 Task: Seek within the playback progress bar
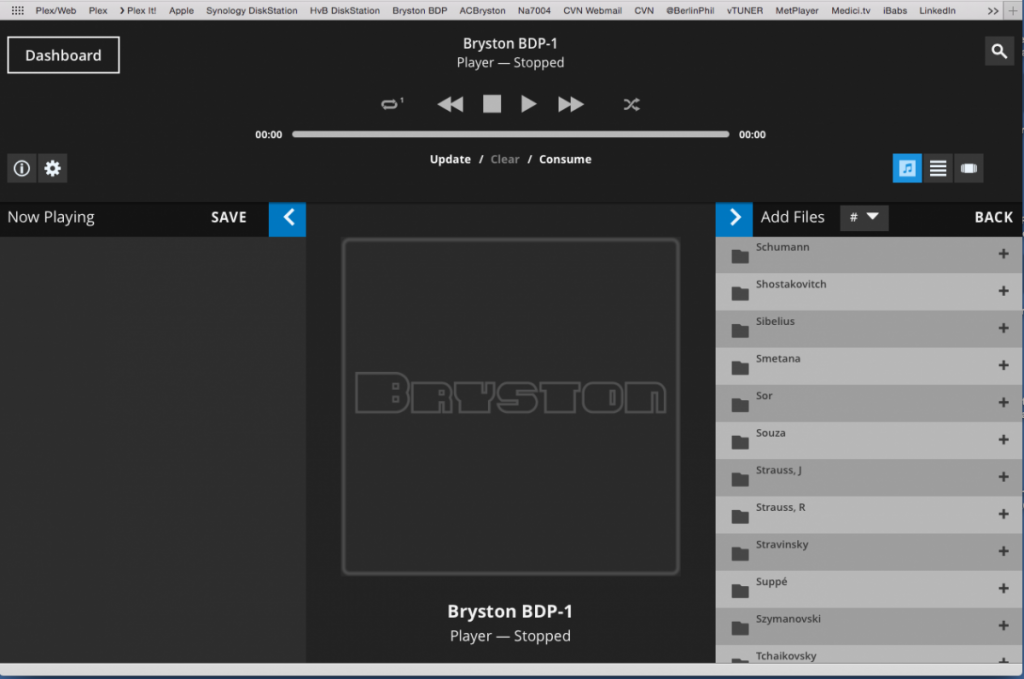click(511, 134)
